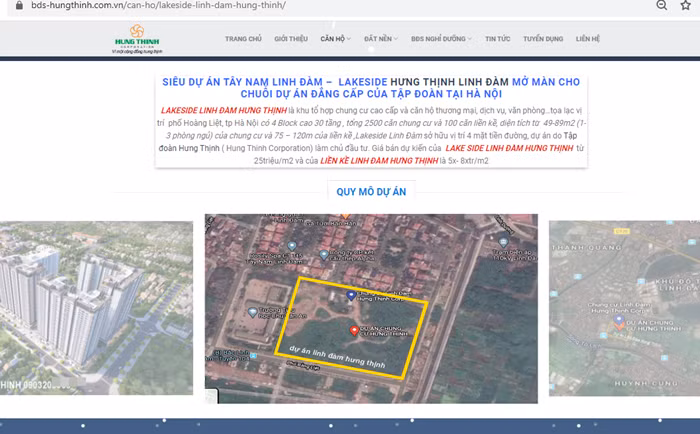This screenshot has width=700, height=434.
Task: Open the center satellite map with yellow outline
Action: coord(371,309)
